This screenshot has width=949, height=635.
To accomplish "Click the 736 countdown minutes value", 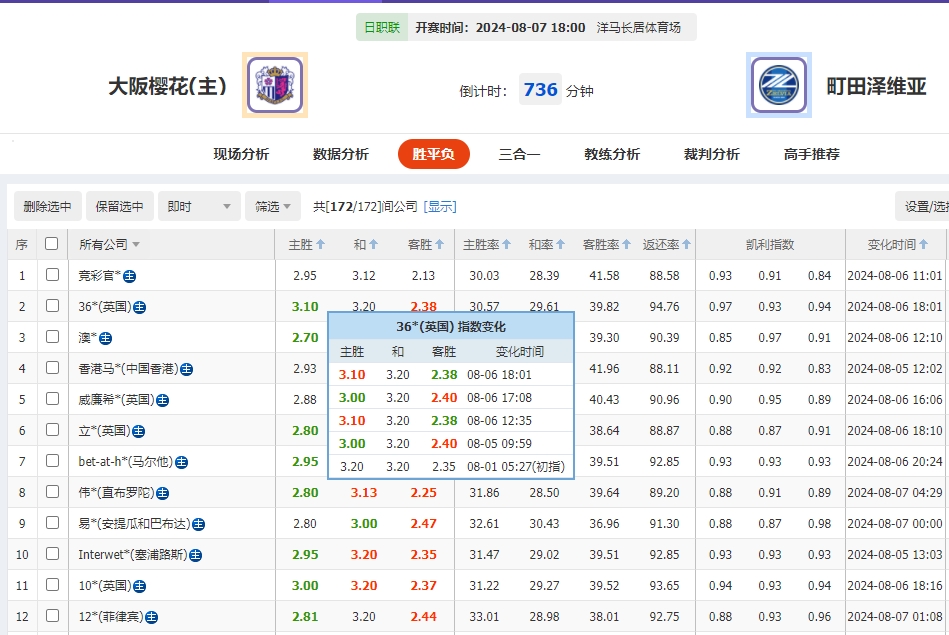I will 539,89.
